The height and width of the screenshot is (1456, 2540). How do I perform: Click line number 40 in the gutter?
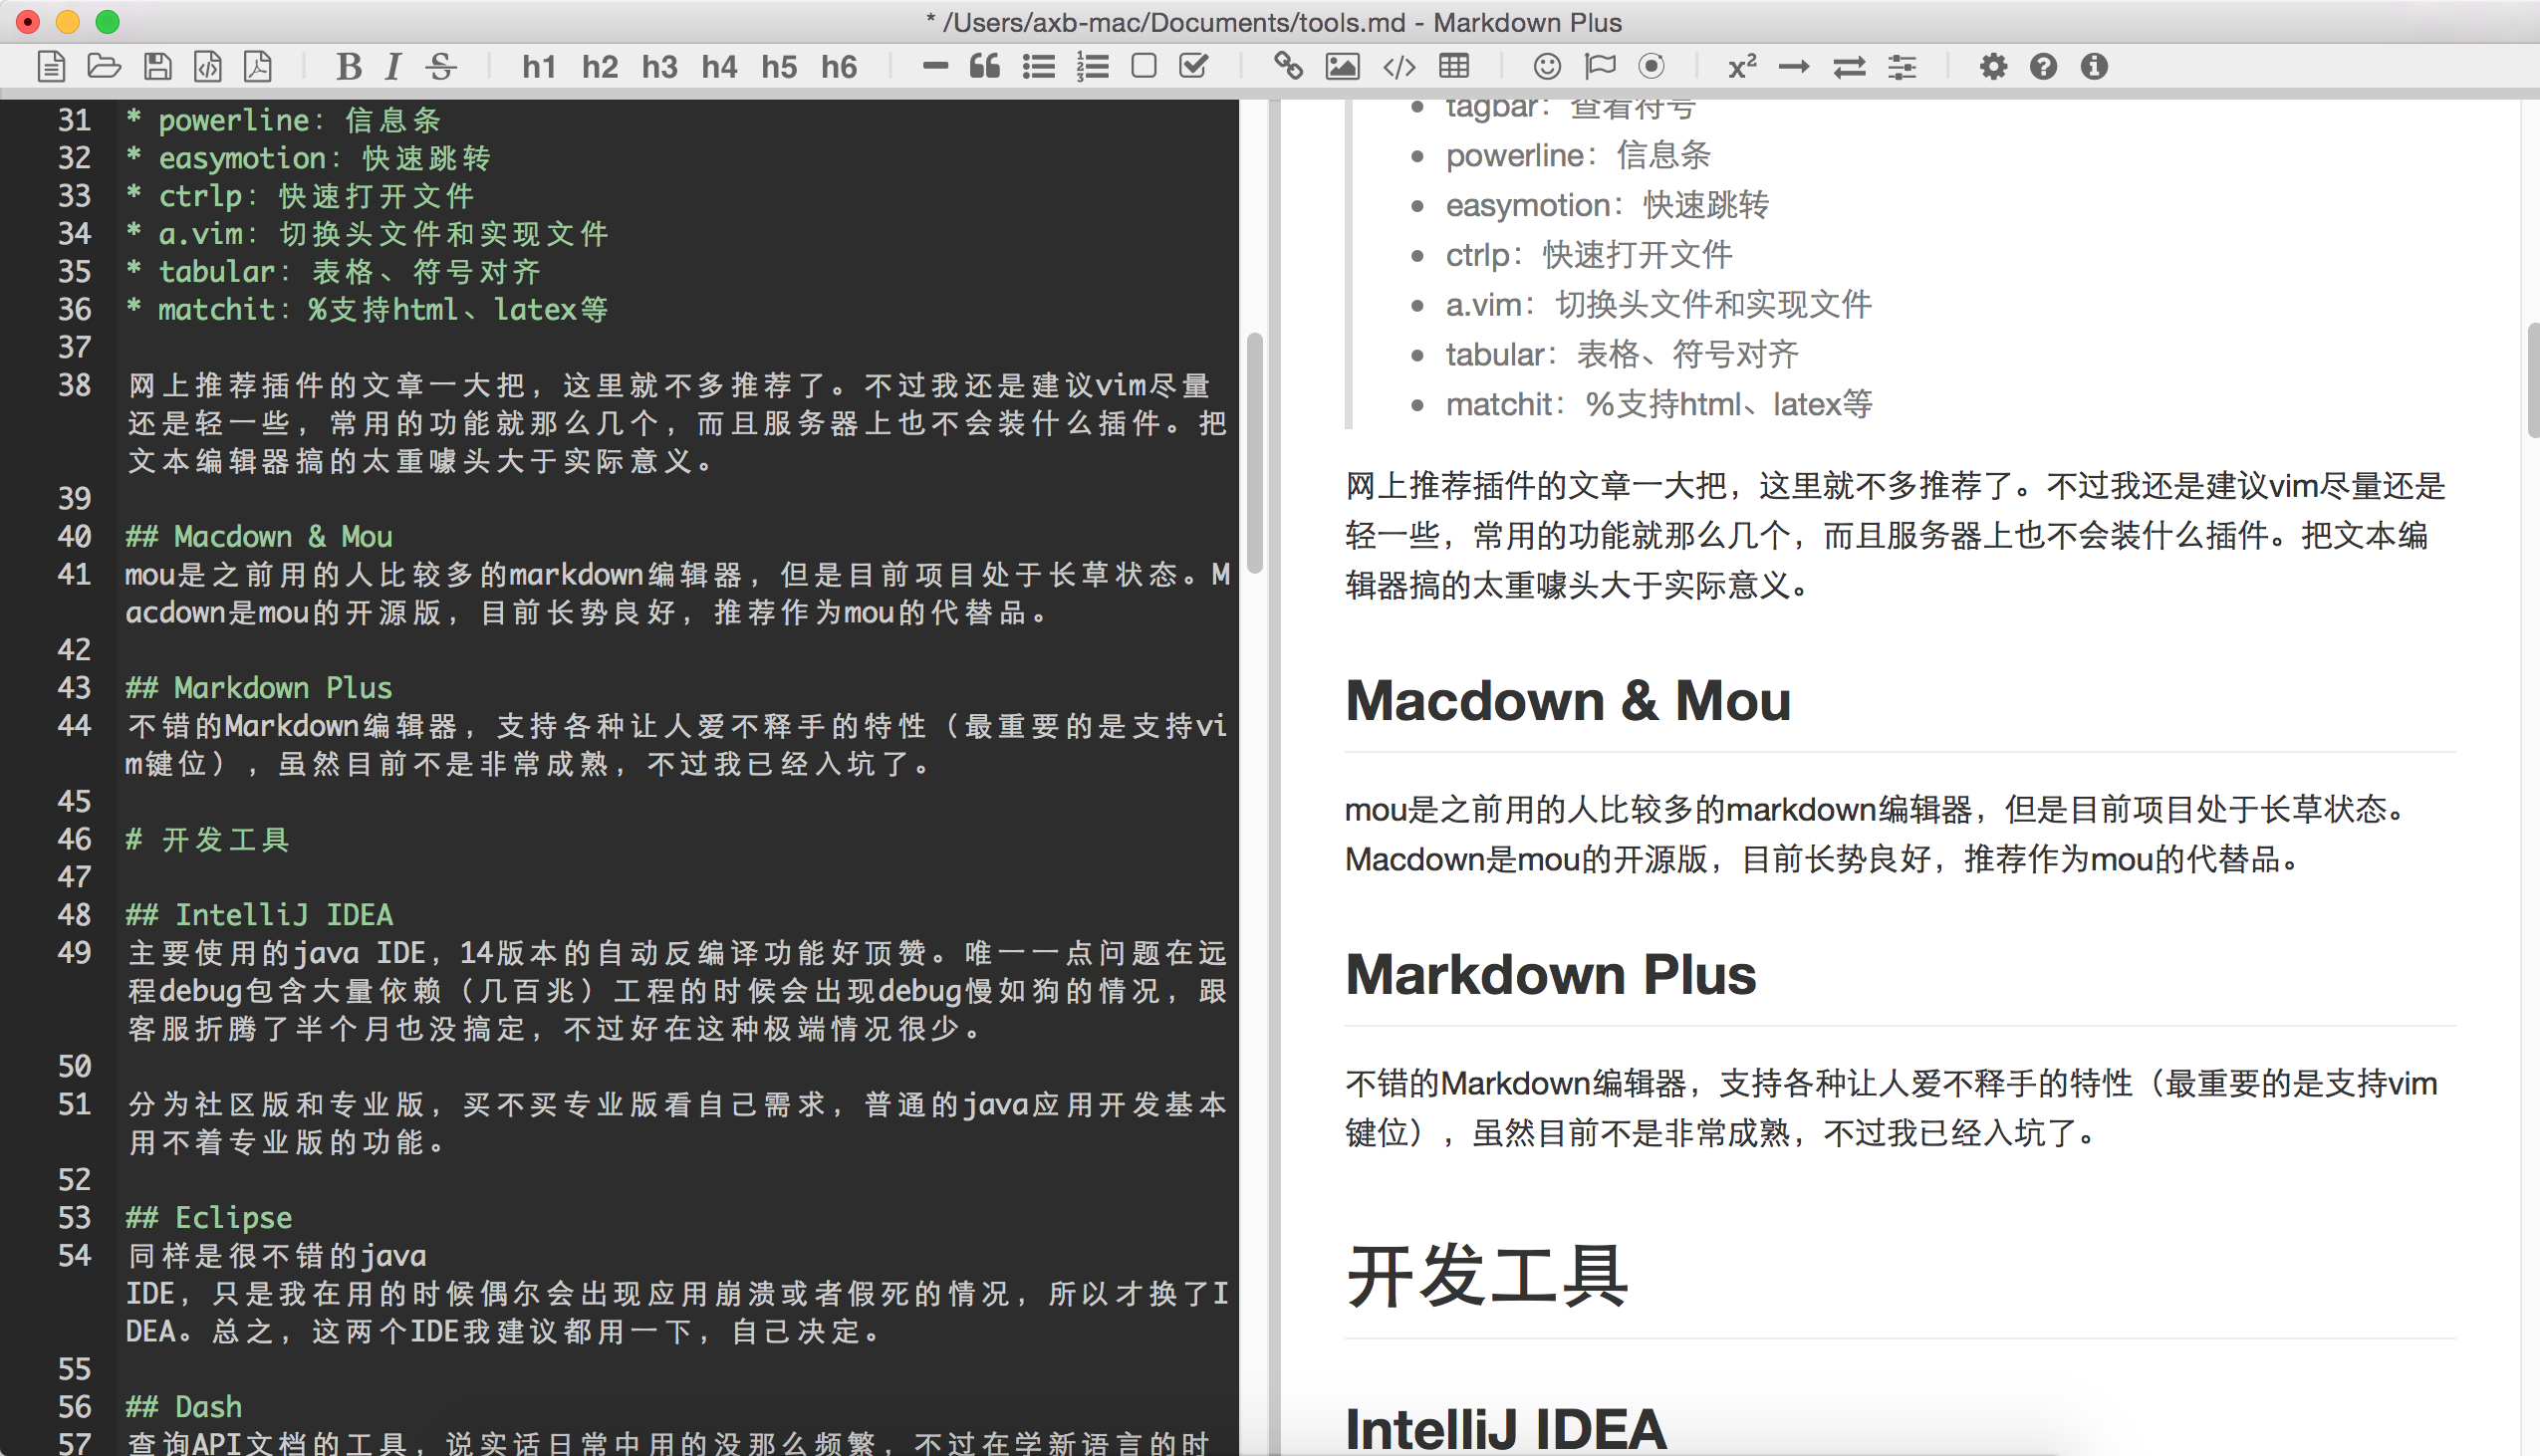point(75,537)
